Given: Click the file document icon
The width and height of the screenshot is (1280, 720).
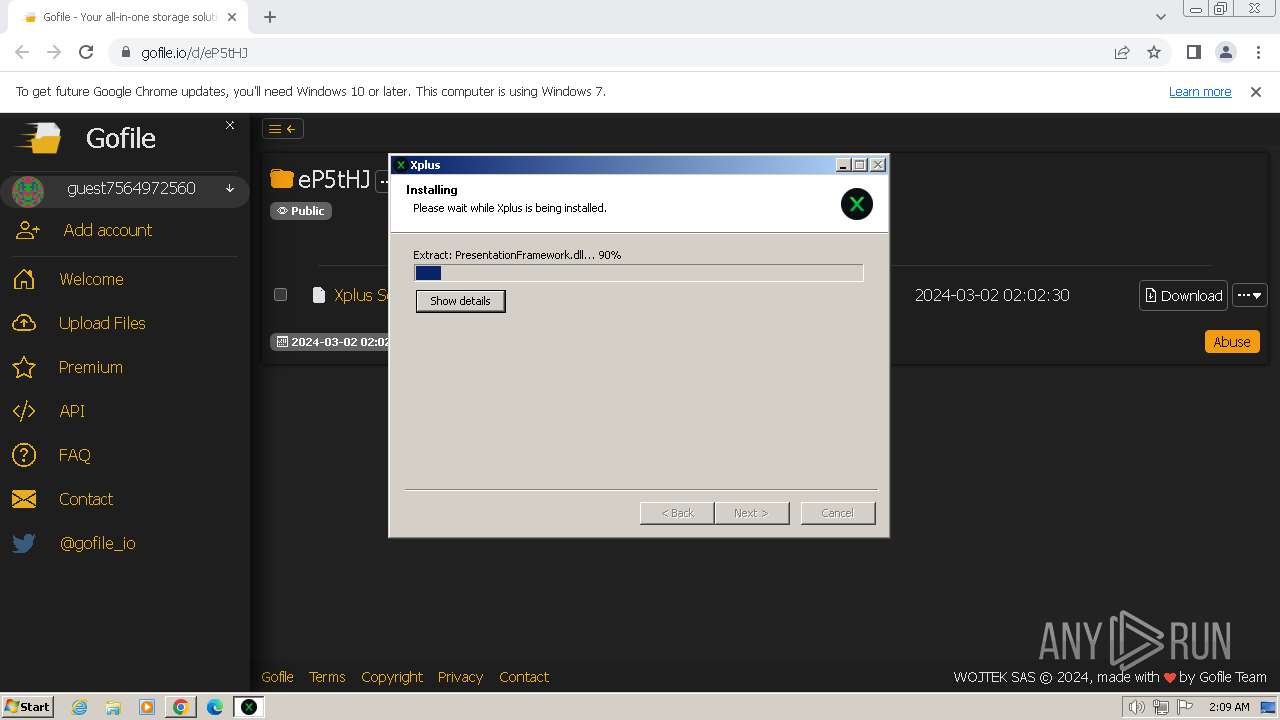Looking at the screenshot, I should tap(319, 295).
